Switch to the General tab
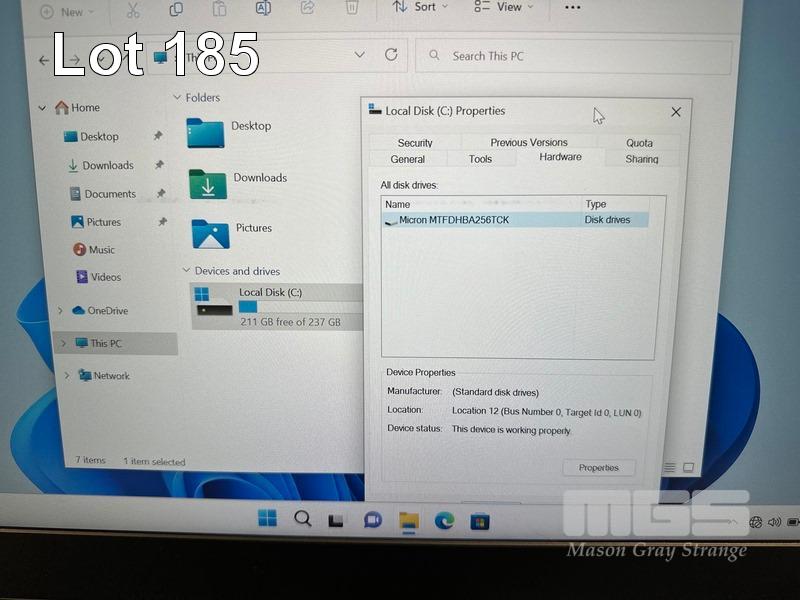This screenshot has height=600, width=800. point(408,159)
